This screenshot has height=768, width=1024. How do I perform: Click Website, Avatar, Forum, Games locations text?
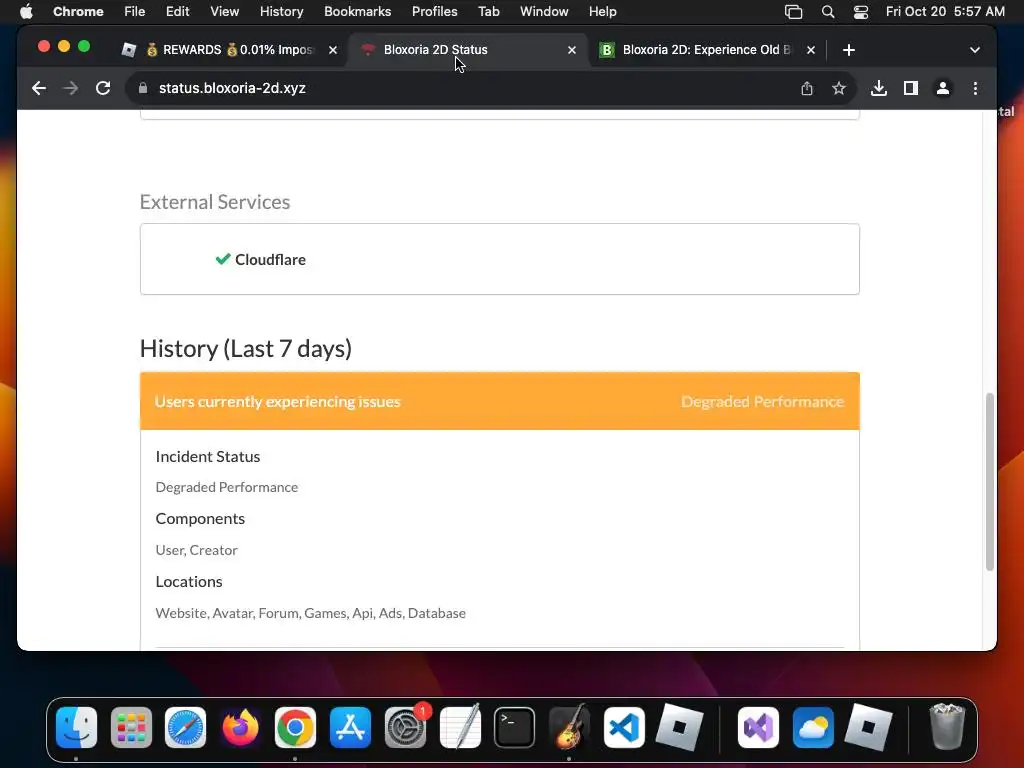pos(311,613)
